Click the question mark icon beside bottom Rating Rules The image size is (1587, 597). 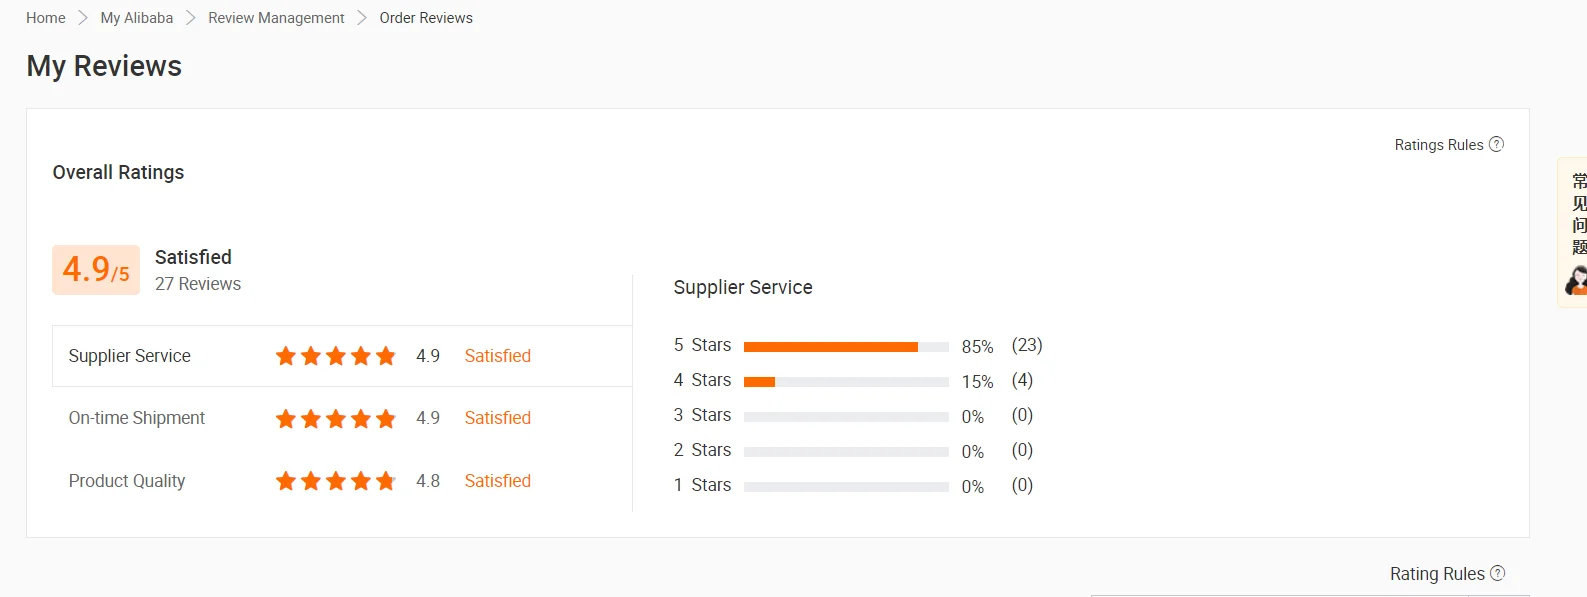1497,573
